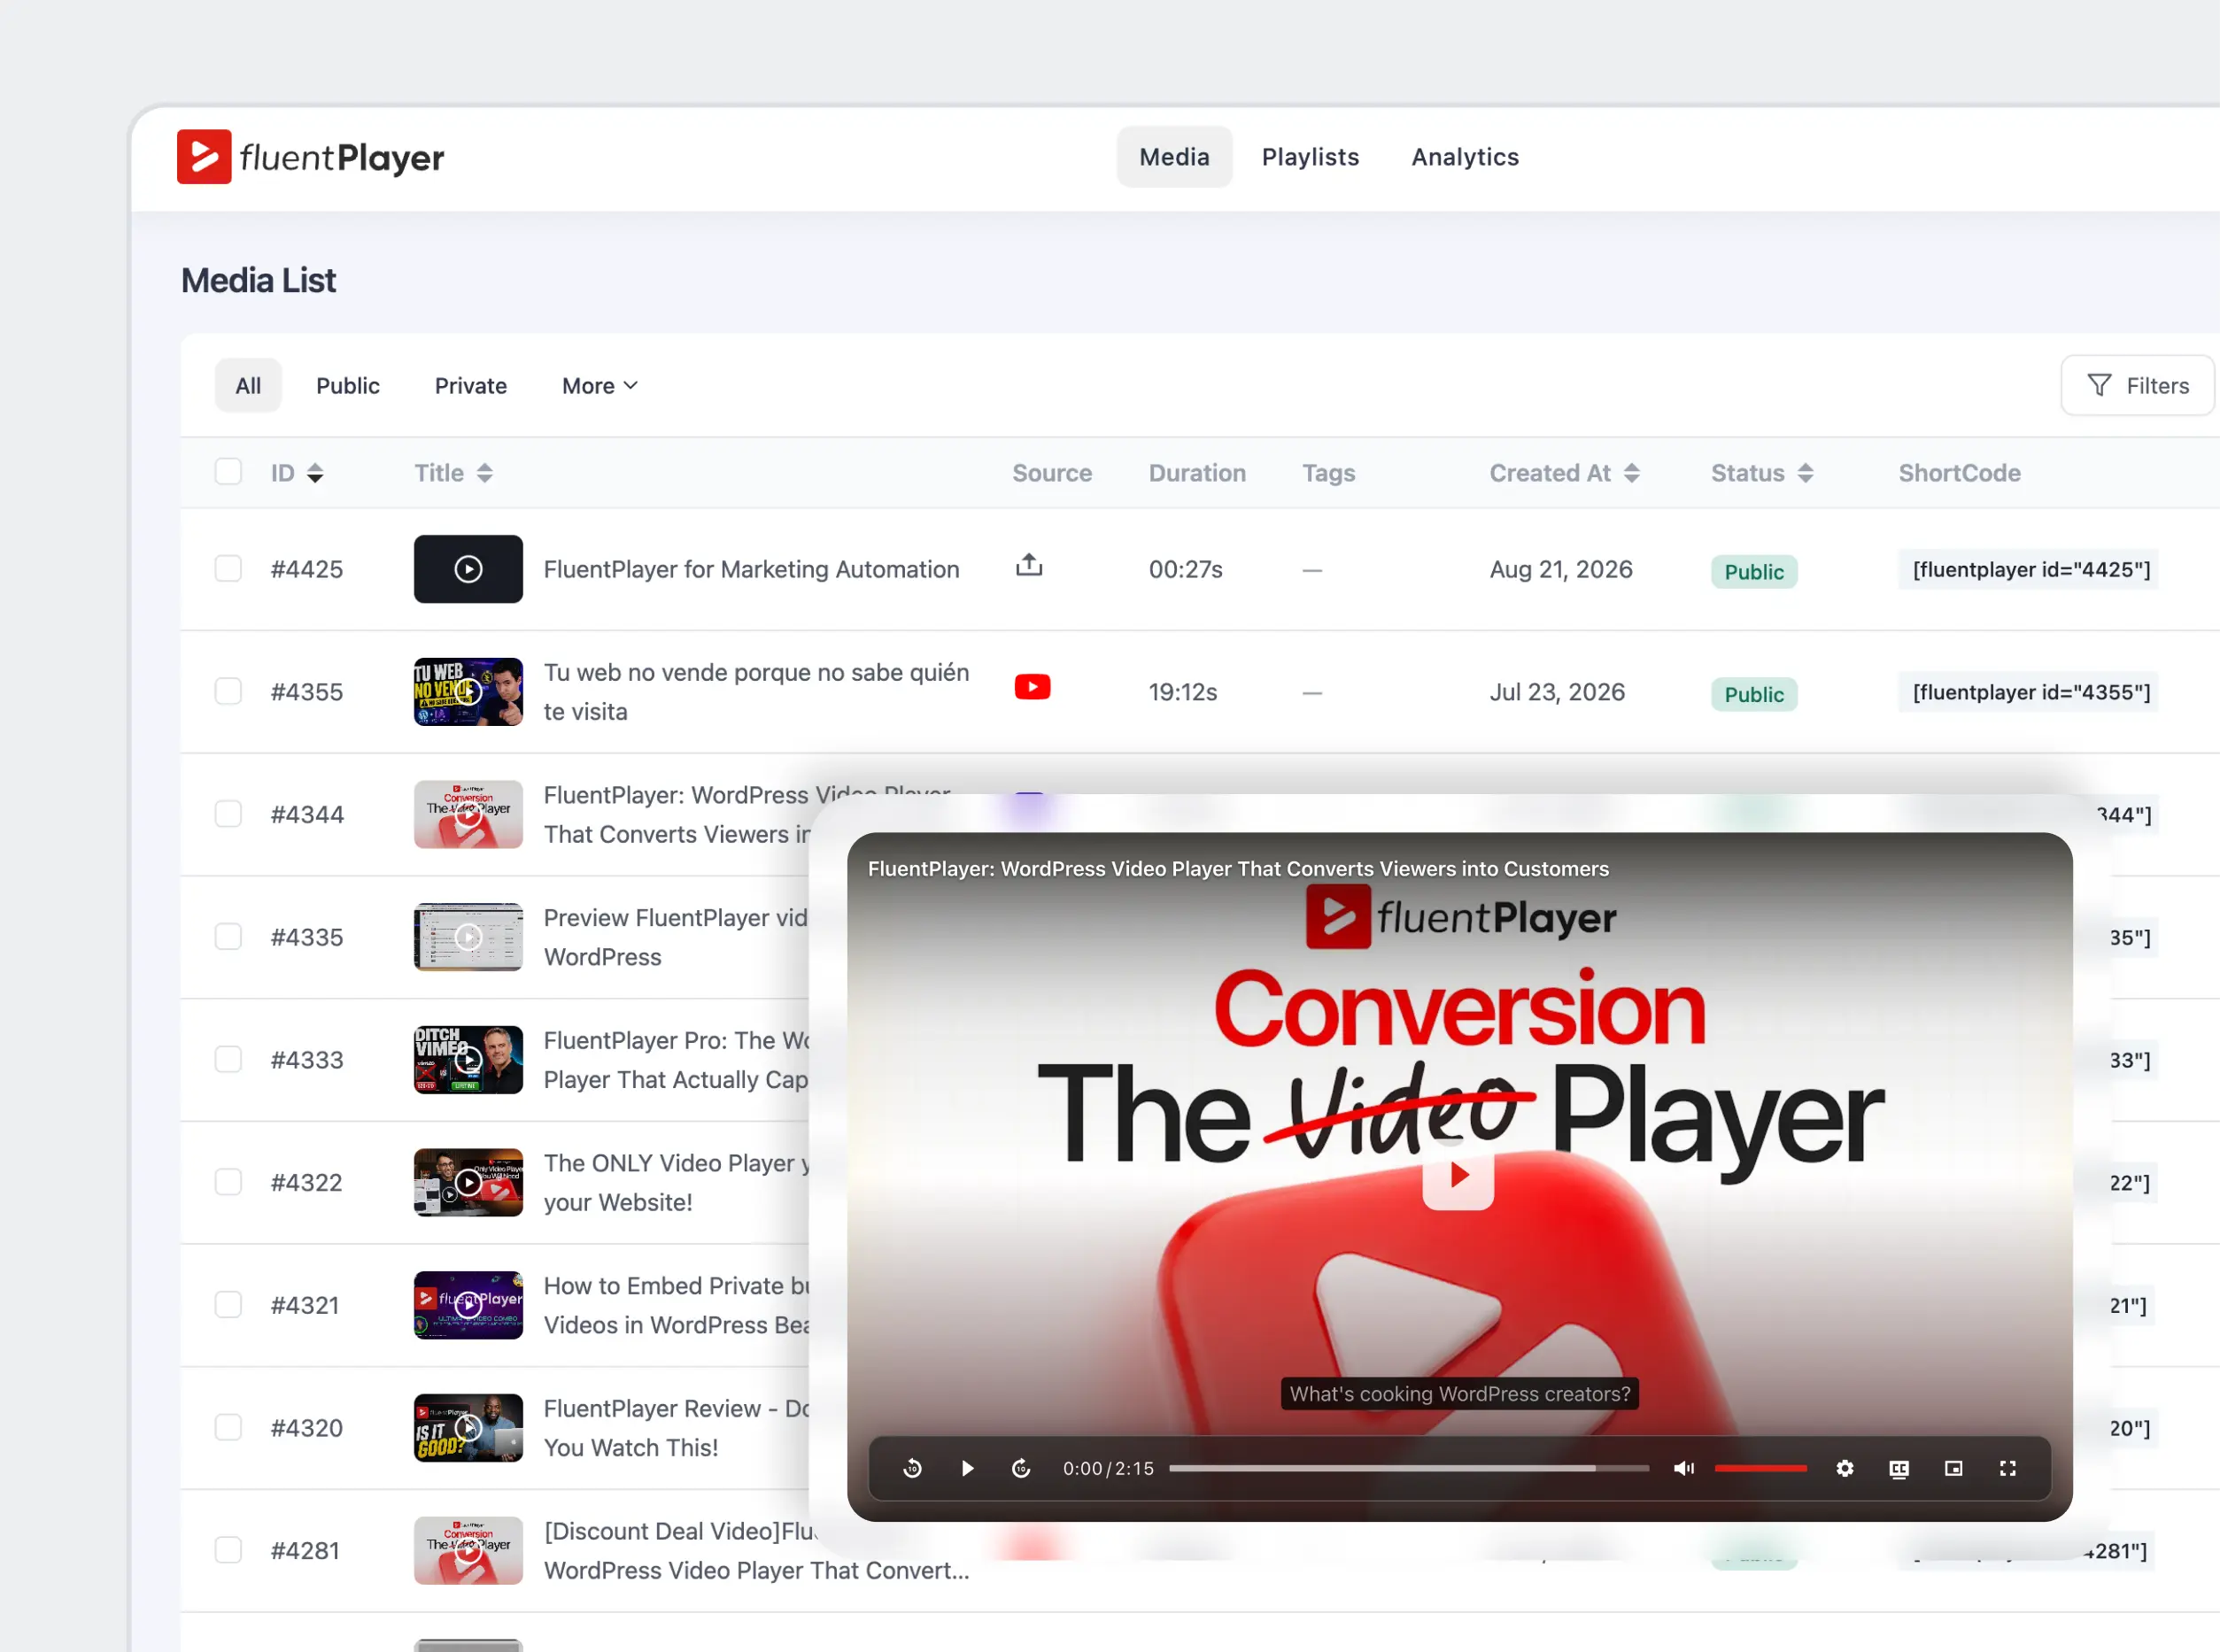Check the box for media #4333
This screenshot has width=2220, height=1652.
pos(228,1060)
